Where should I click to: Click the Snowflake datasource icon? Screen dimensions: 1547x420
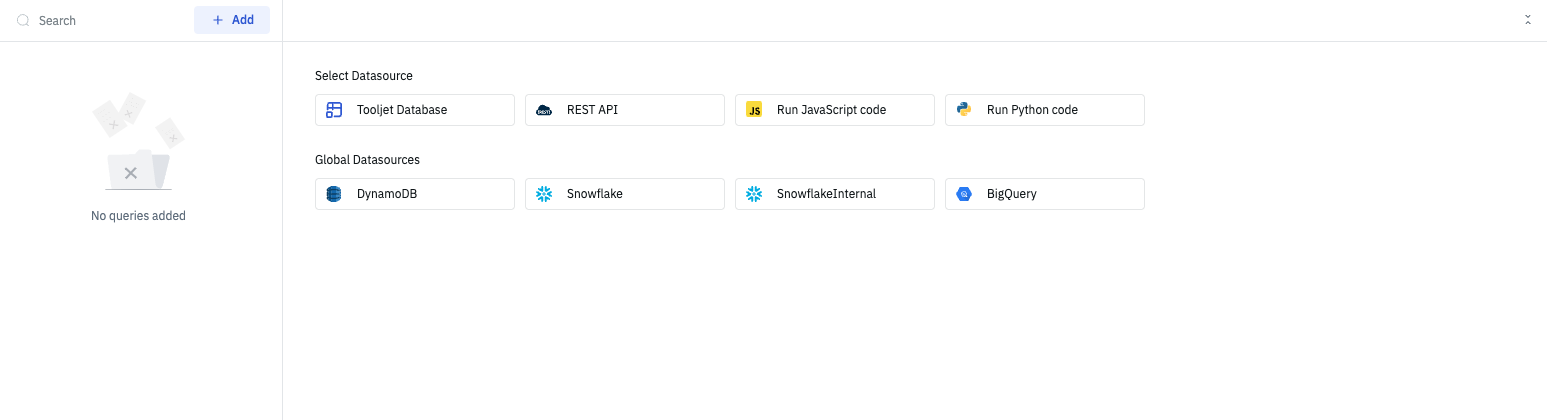[544, 194]
